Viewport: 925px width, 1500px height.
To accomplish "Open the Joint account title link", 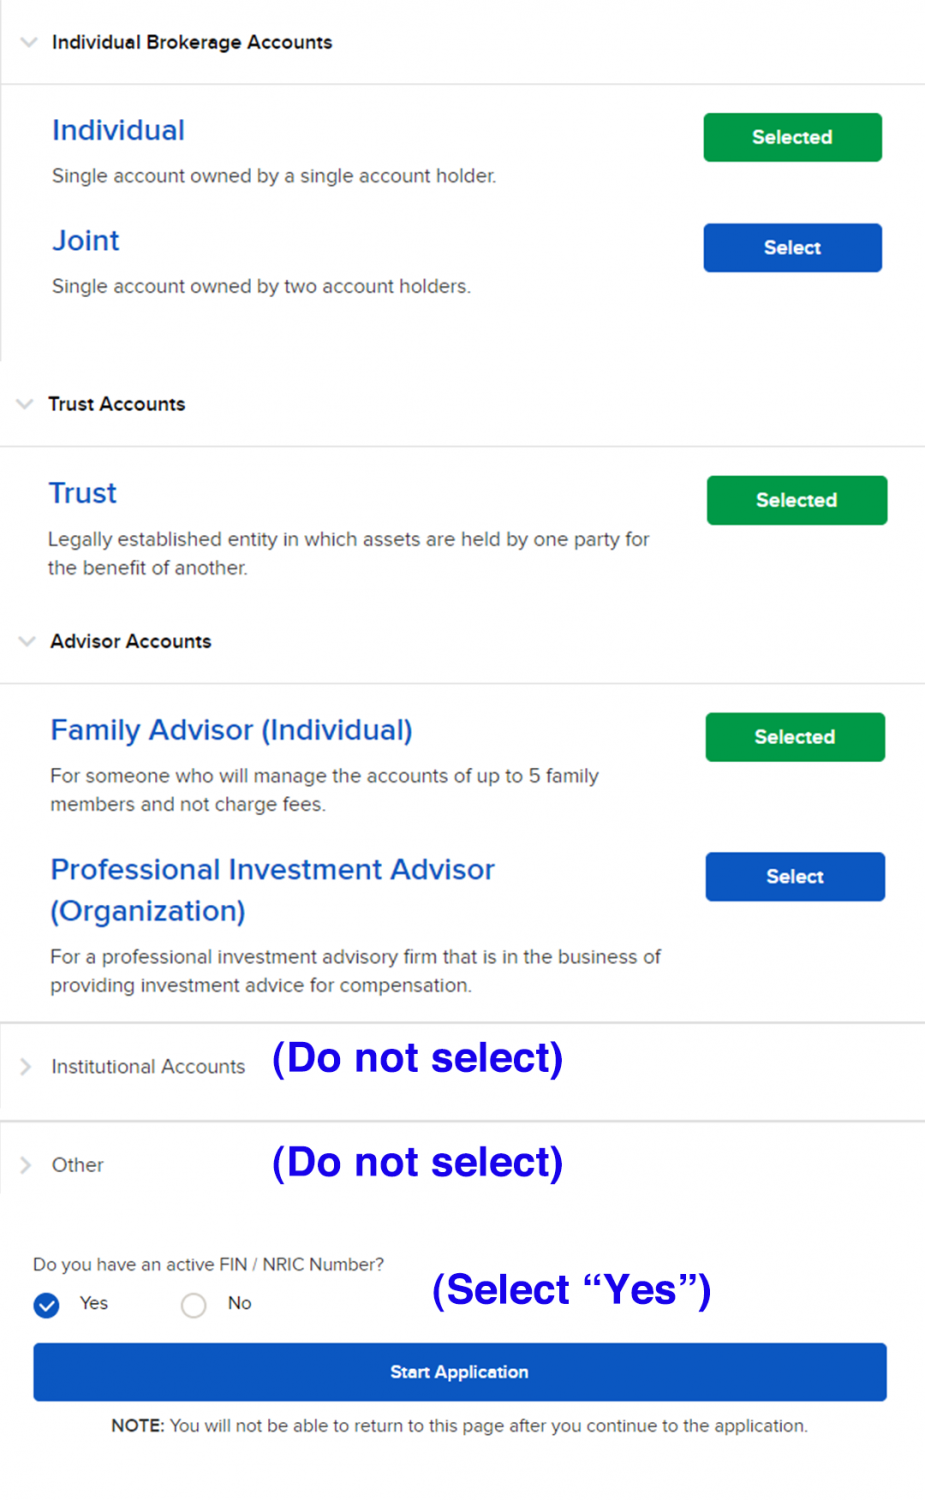I will click(x=86, y=241).
